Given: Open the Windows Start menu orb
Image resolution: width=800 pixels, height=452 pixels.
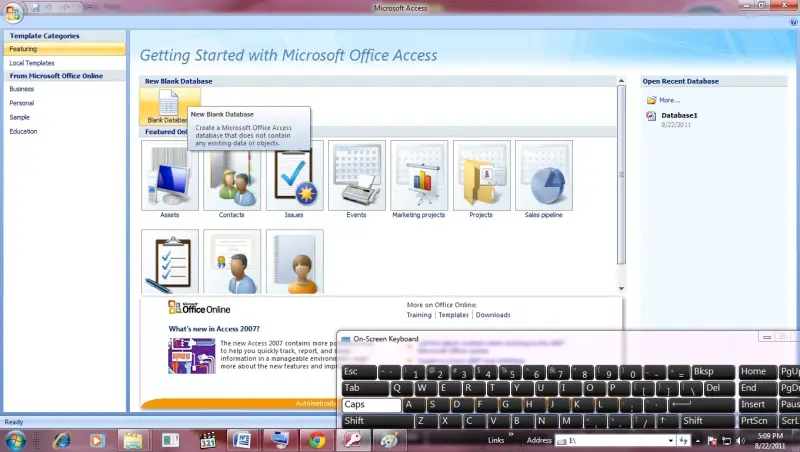Looking at the screenshot, I should (15, 440).
